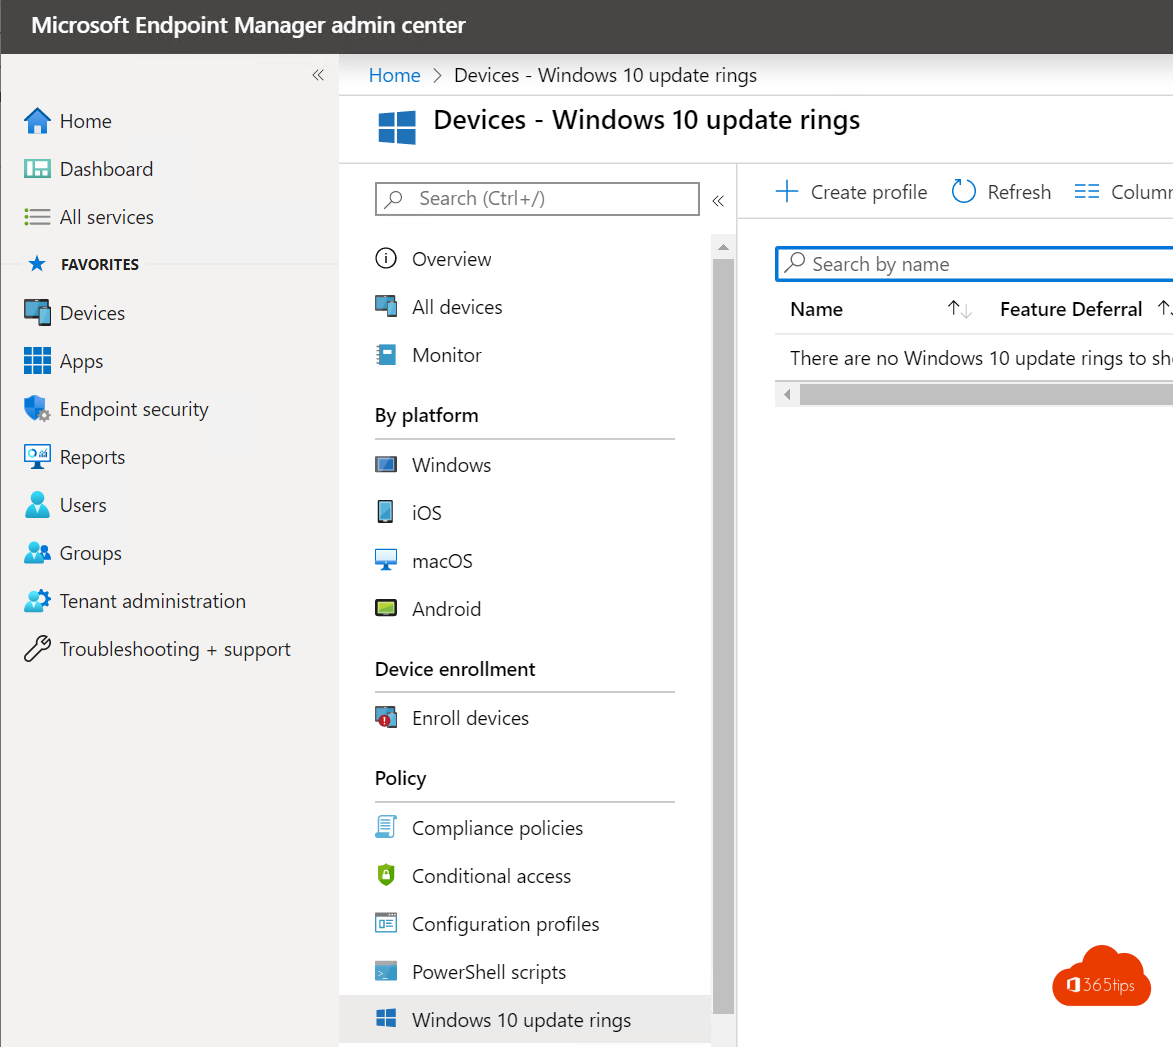The height and width of the screenshot is (1047, 1173).
Task: Click the Refresh button
Action: click(x=1001, y=192)
